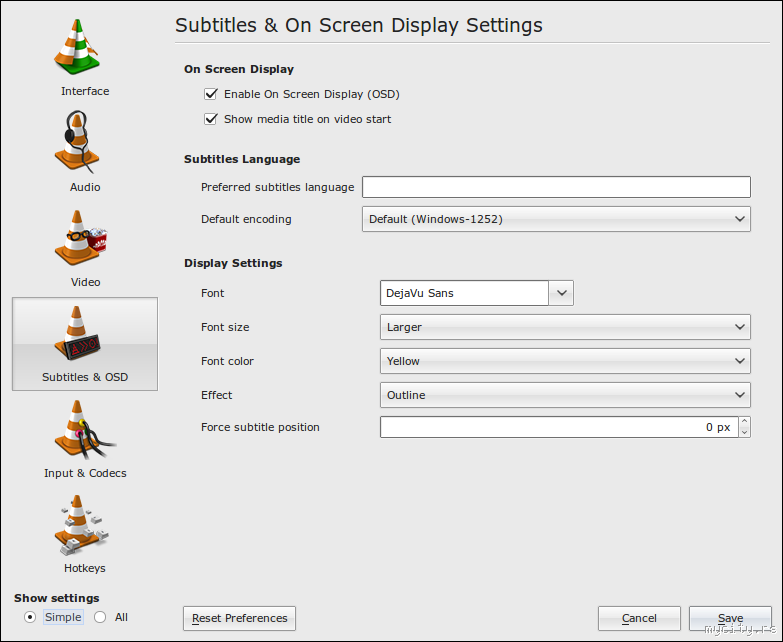Click the Preferred subtitles language field
The width and height of the screenshot is (783, 642).
click(x=555, y=187)
